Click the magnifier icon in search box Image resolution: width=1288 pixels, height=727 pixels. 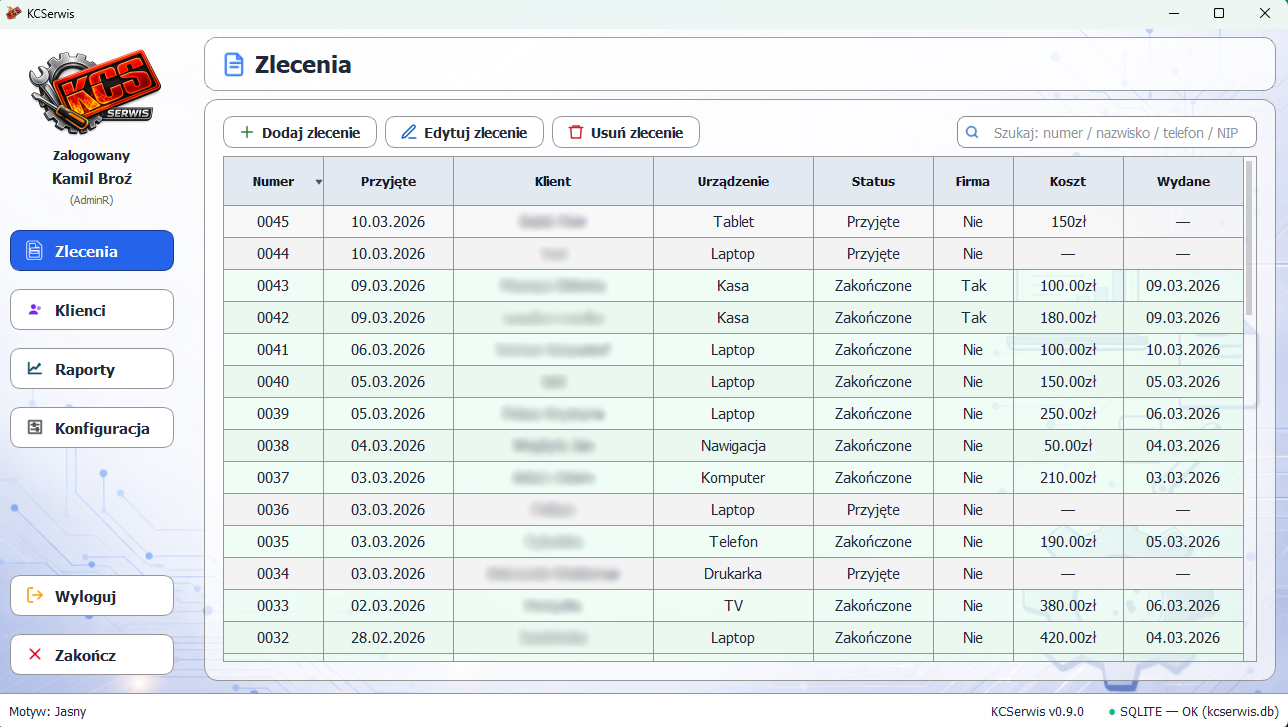coord(972,132)
